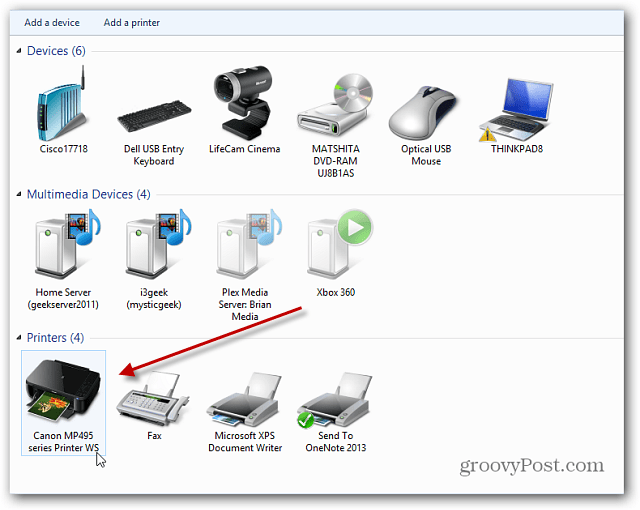Click the Devices (6) group heading

(56, 51)
